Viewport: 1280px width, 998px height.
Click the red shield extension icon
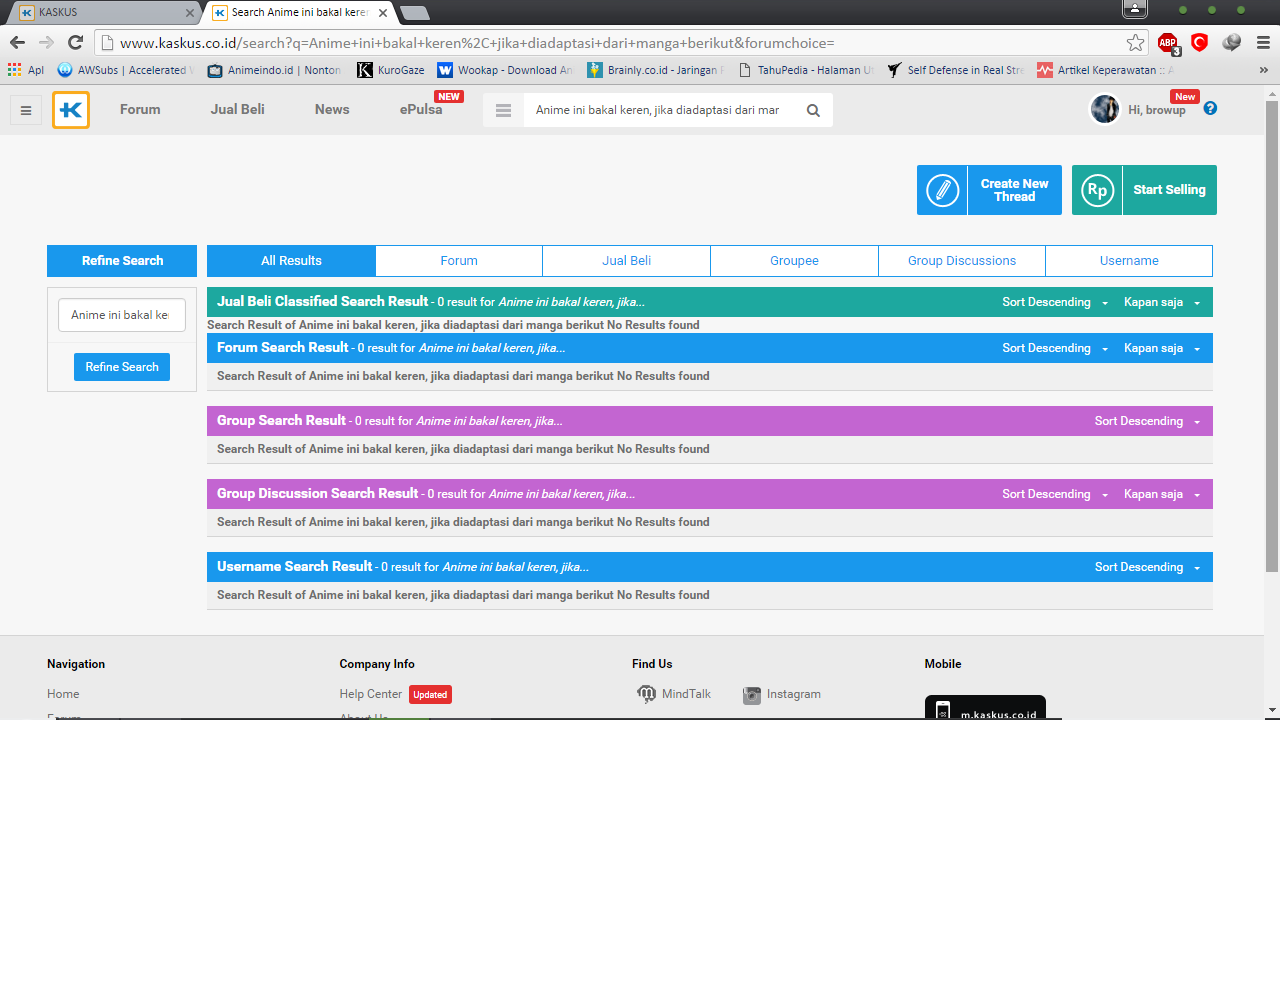[1200, 42]
